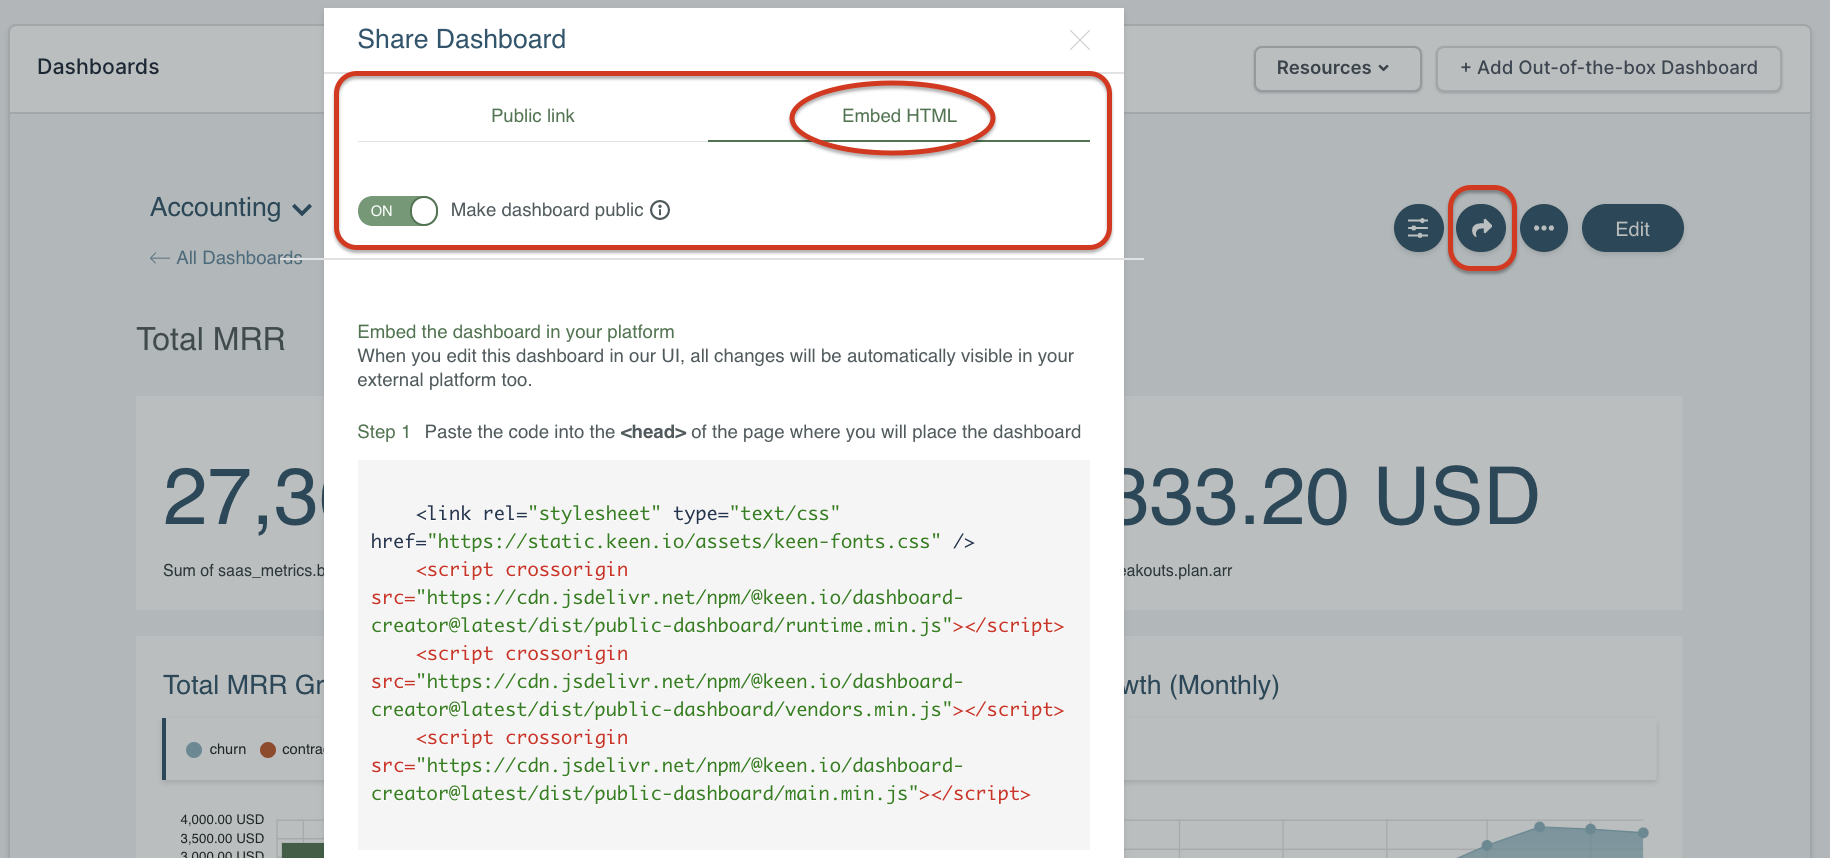The width and height of the screenshot is (1830, 858).
Task: Click the orange contraction legend dot
Action: pyautogui.click(x=268, y=750)
